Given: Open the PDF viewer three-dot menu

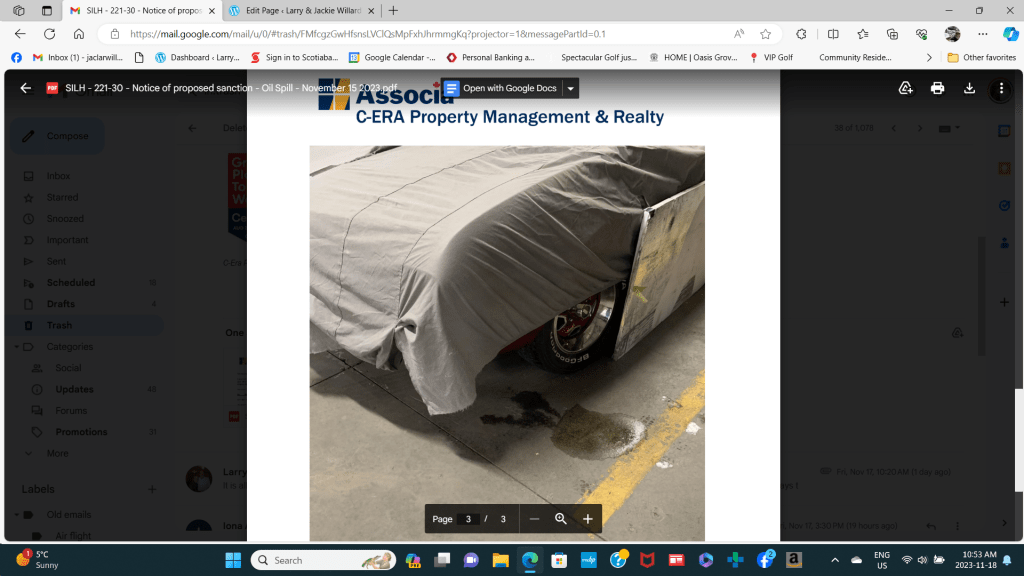Looking at the screenshot, I should pyautogui.click(x=1001, y=88).
